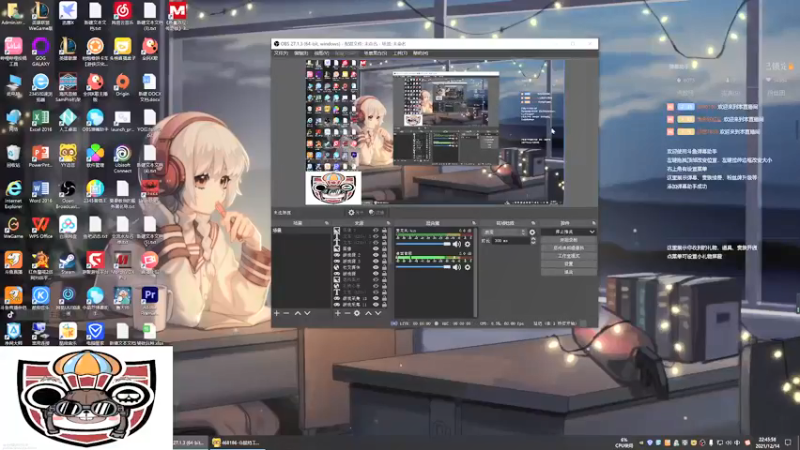Click Start Virtual Camera (启动虚拟摄像机) button
Screen dimensions: 800x450
coord(569,248)
